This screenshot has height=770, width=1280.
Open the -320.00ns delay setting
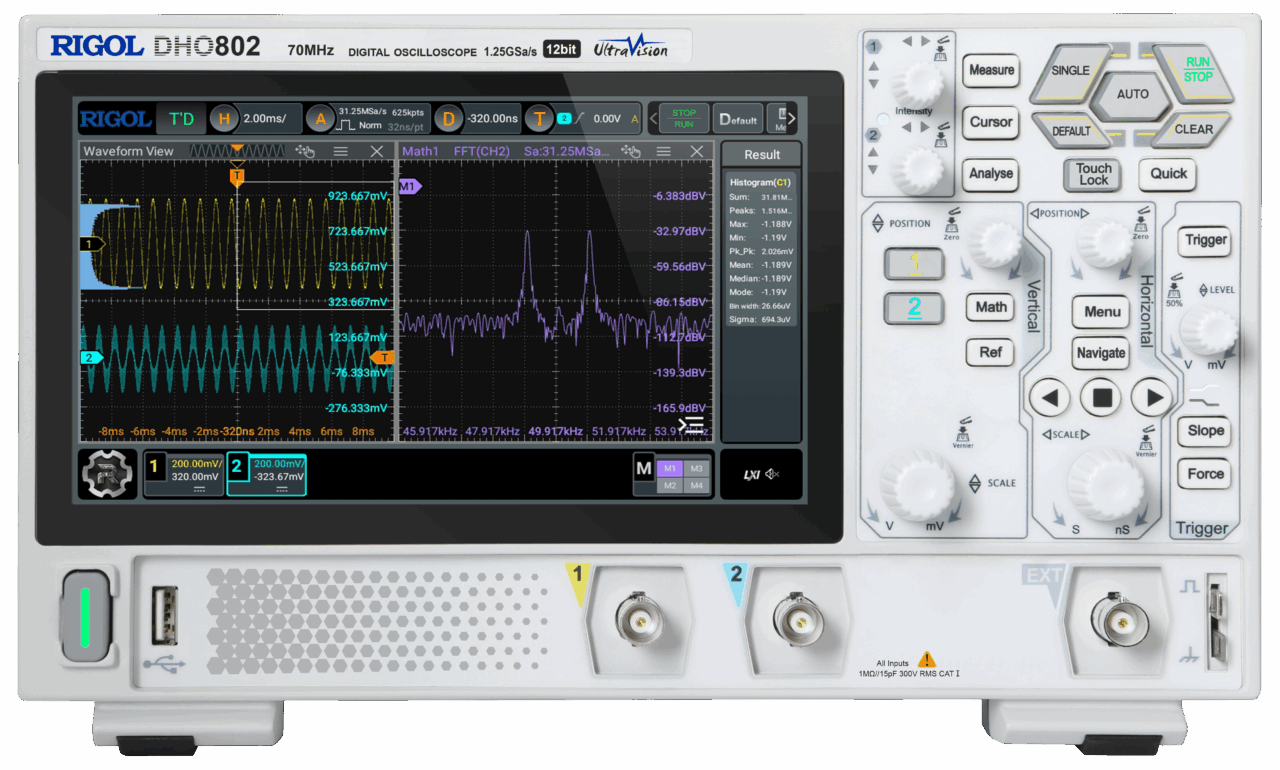click(x=492, y=119)
